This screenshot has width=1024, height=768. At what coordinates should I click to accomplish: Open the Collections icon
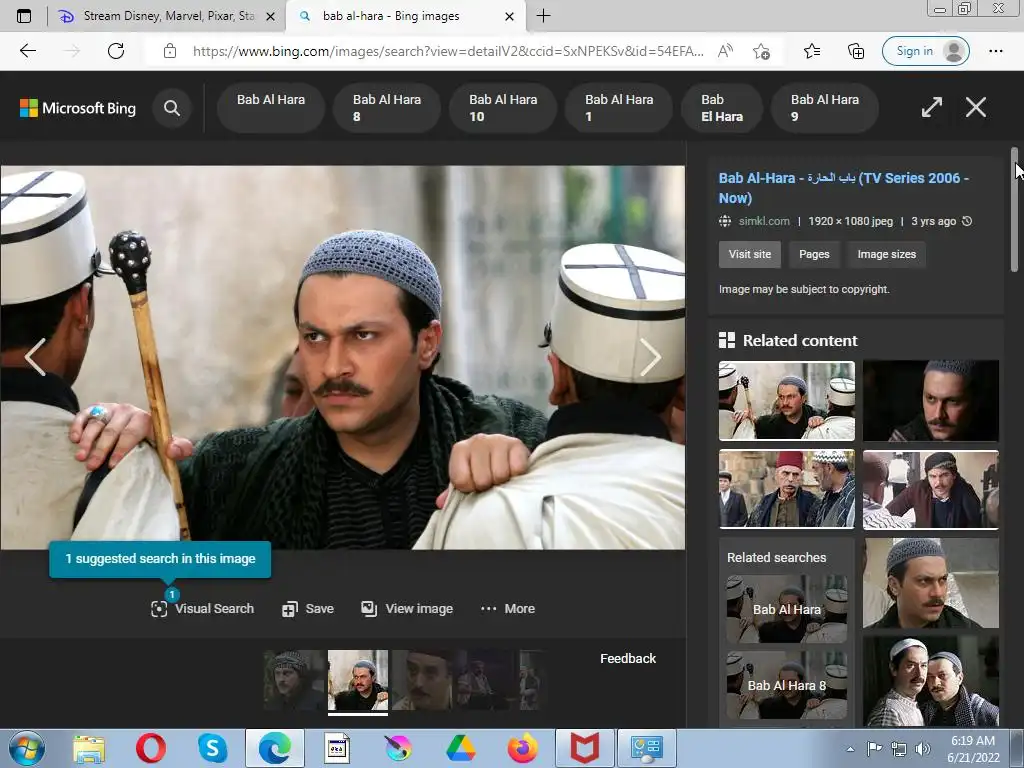click(856, 51)
